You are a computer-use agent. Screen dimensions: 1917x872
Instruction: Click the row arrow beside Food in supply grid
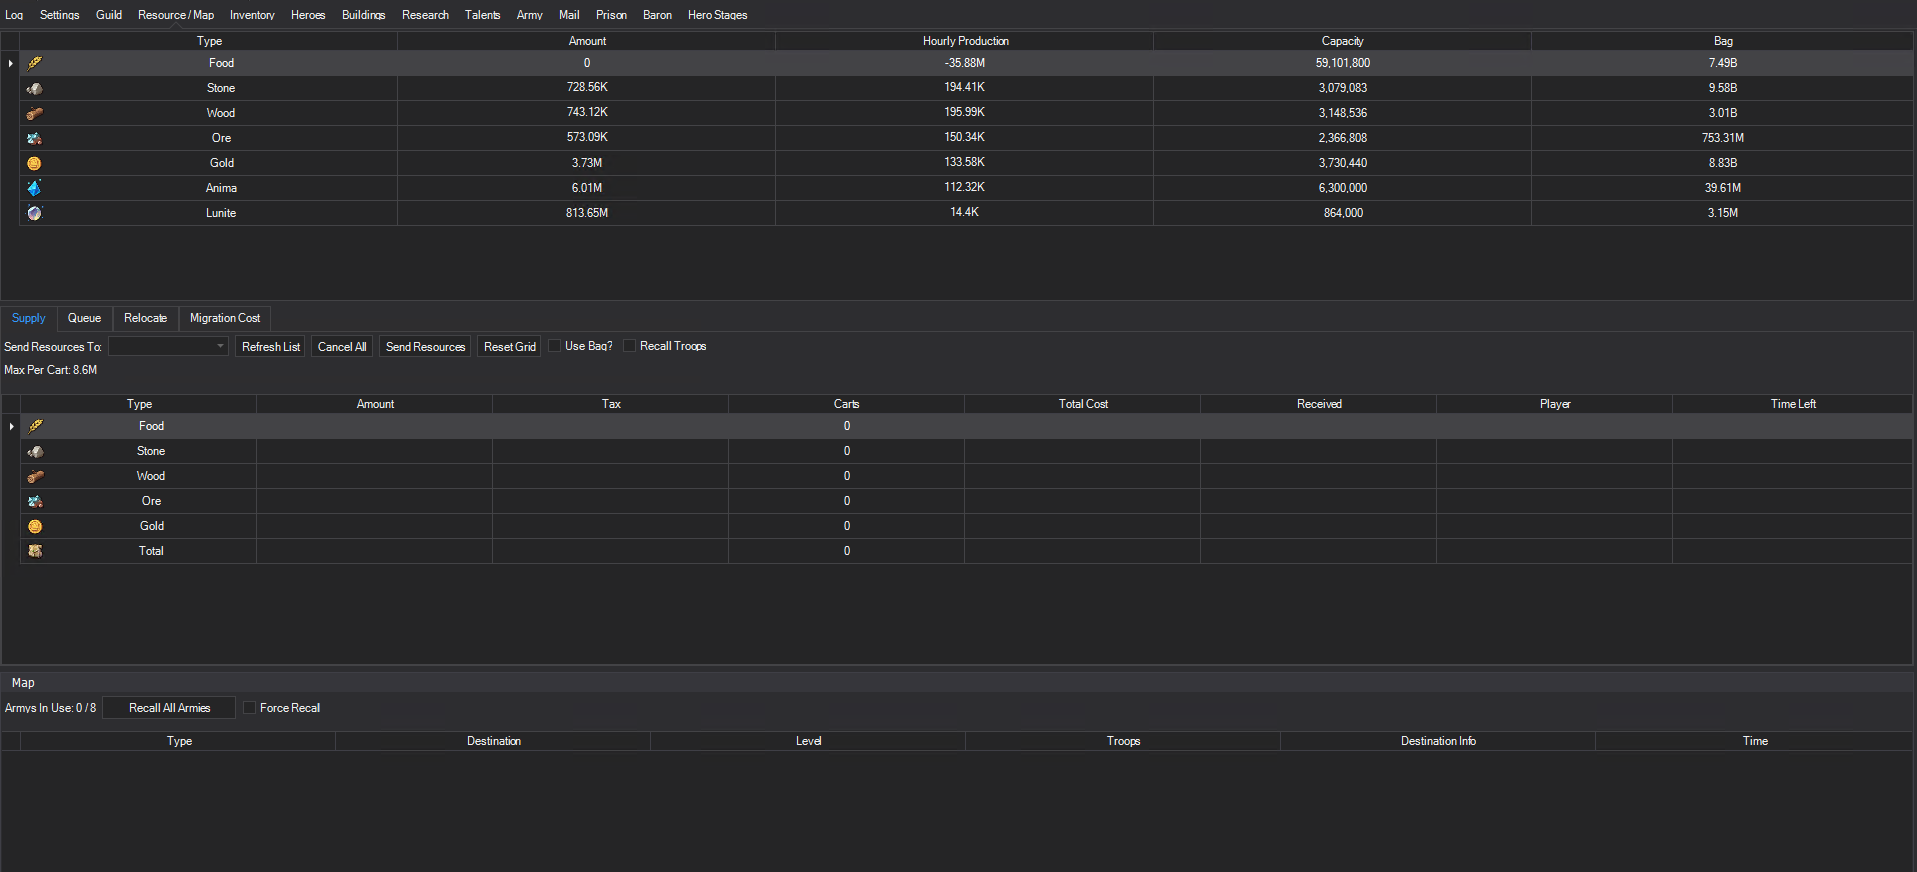[11, 426]
